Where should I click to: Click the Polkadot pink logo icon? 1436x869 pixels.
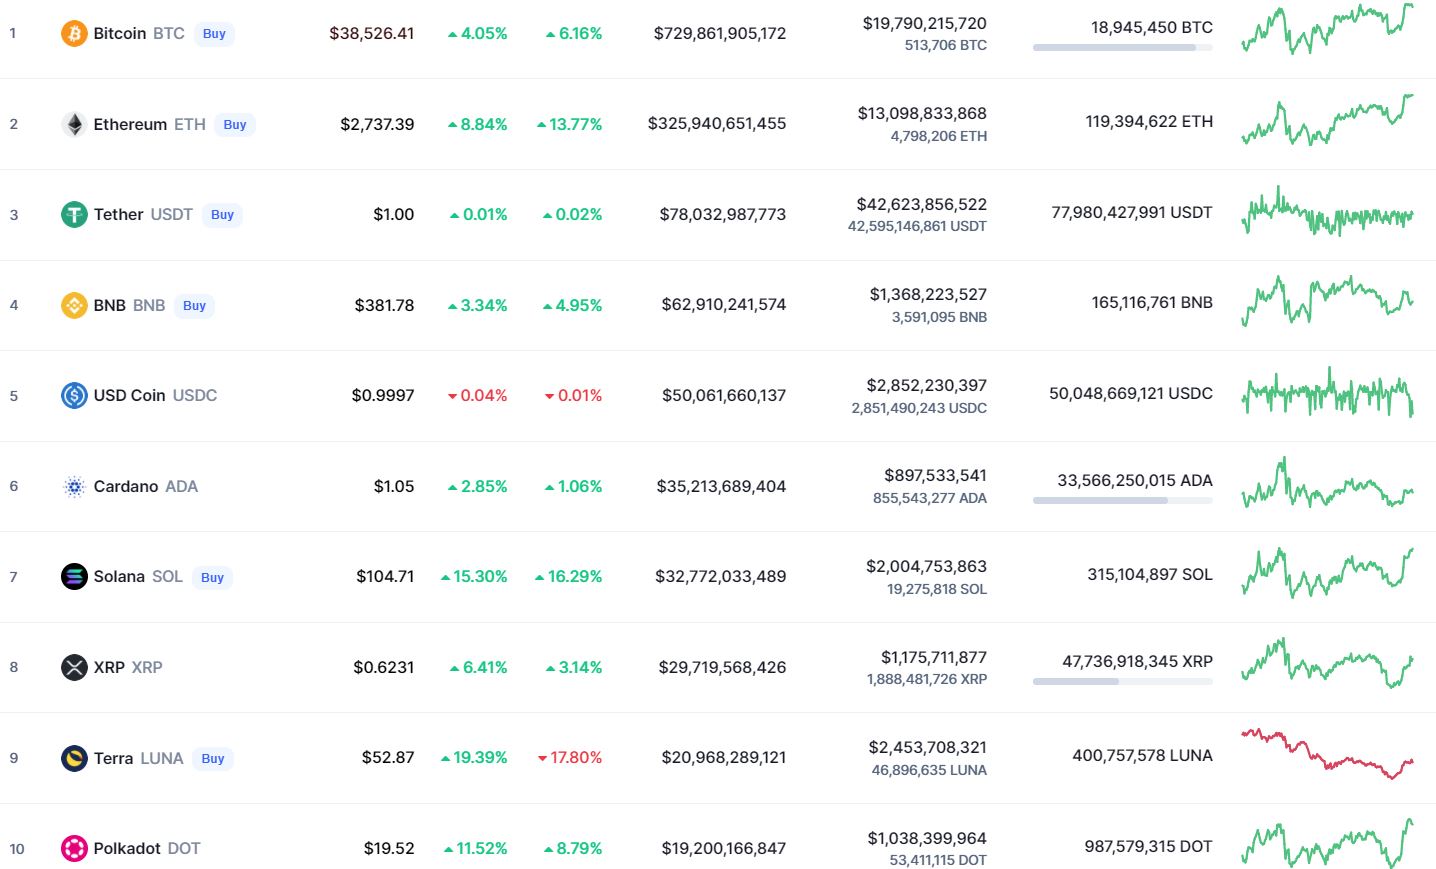[x=74, y=849]
